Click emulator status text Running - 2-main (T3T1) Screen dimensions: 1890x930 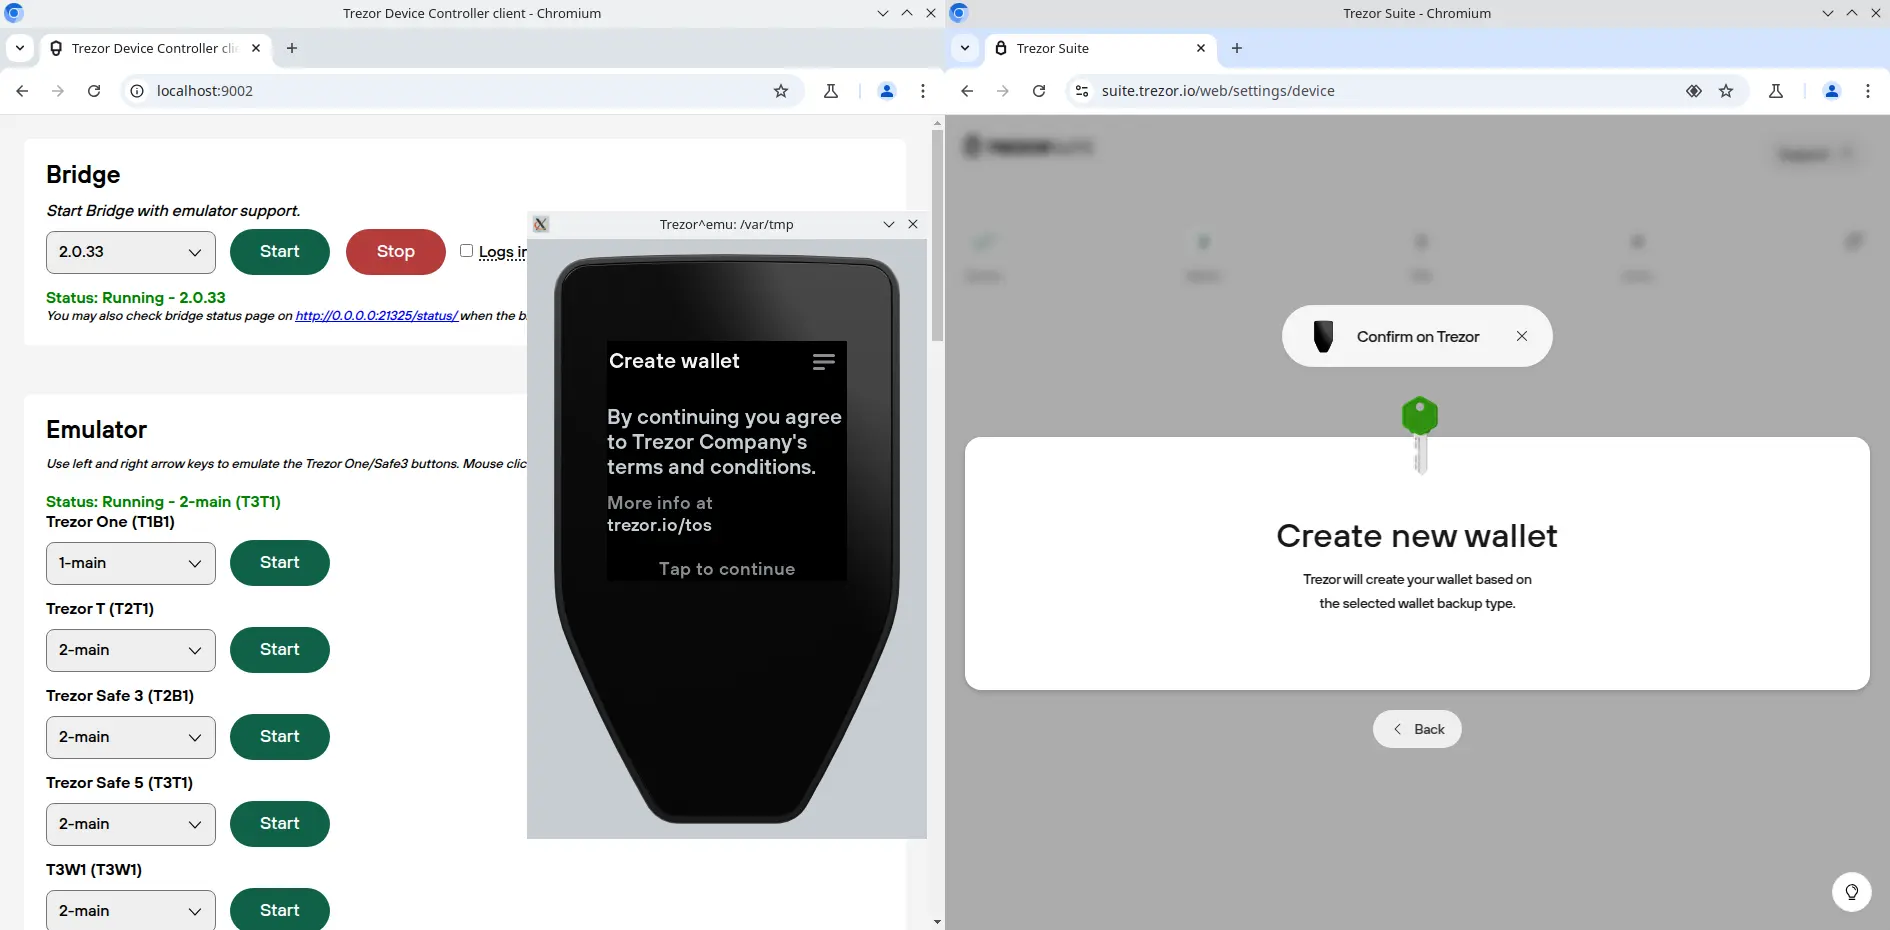coord(163,502)
